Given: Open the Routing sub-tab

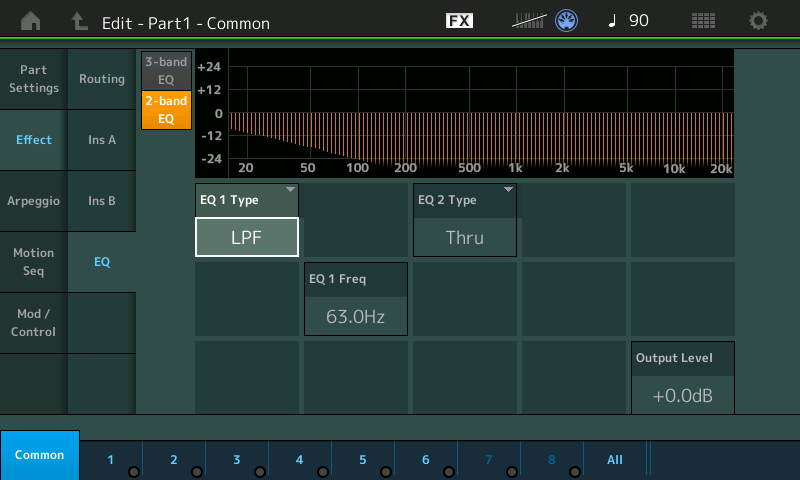Looking at the screenshot, I should (102, 79).
